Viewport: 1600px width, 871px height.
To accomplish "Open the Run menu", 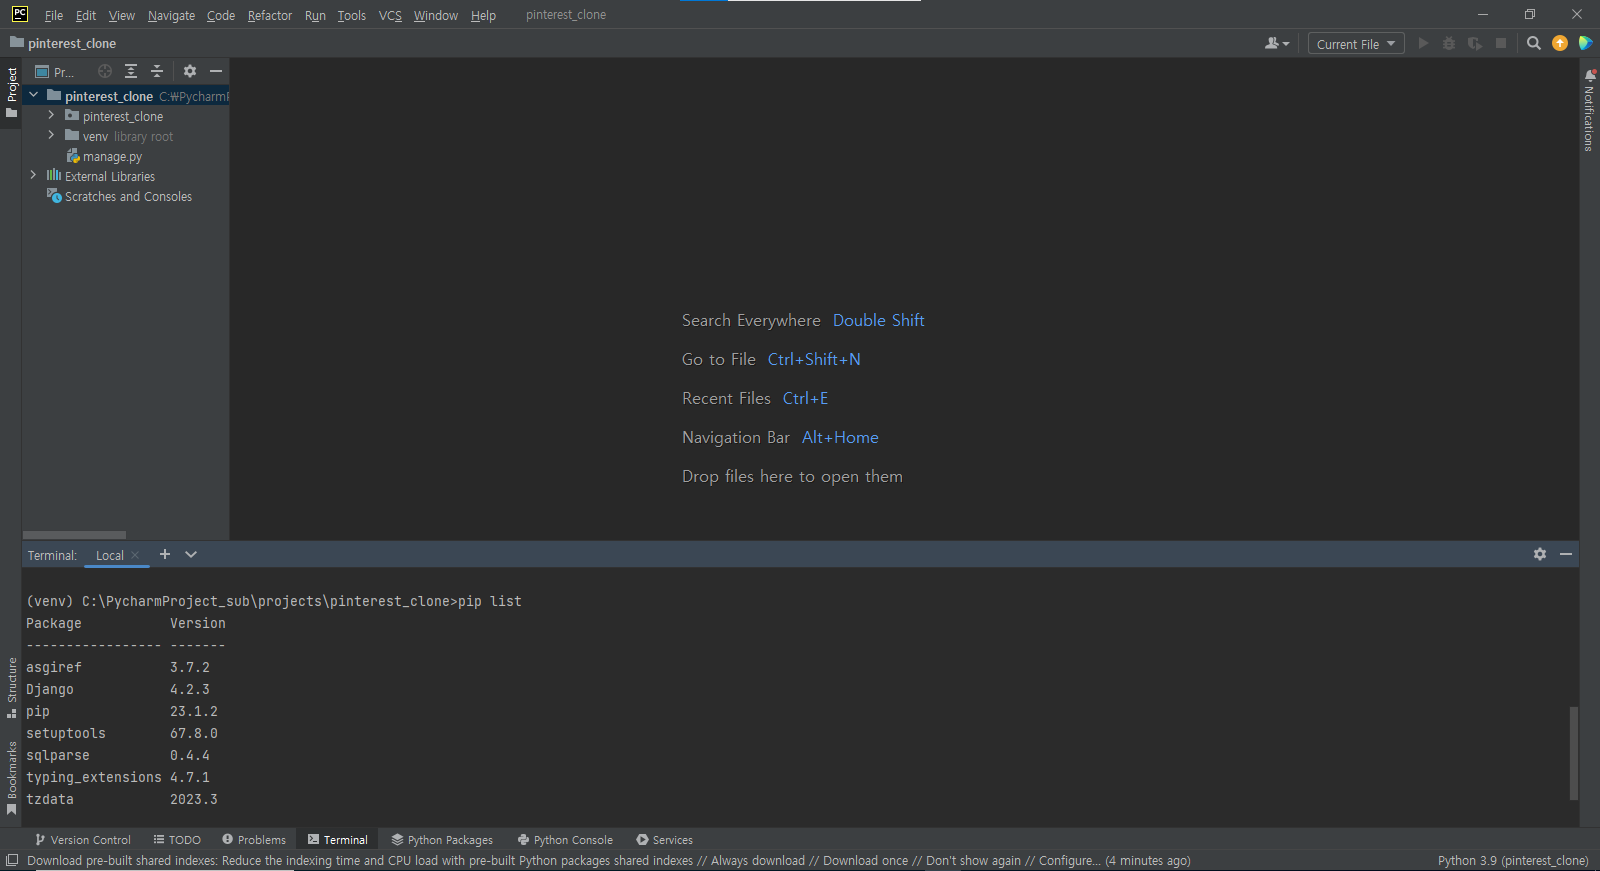I will coord(315,15).
